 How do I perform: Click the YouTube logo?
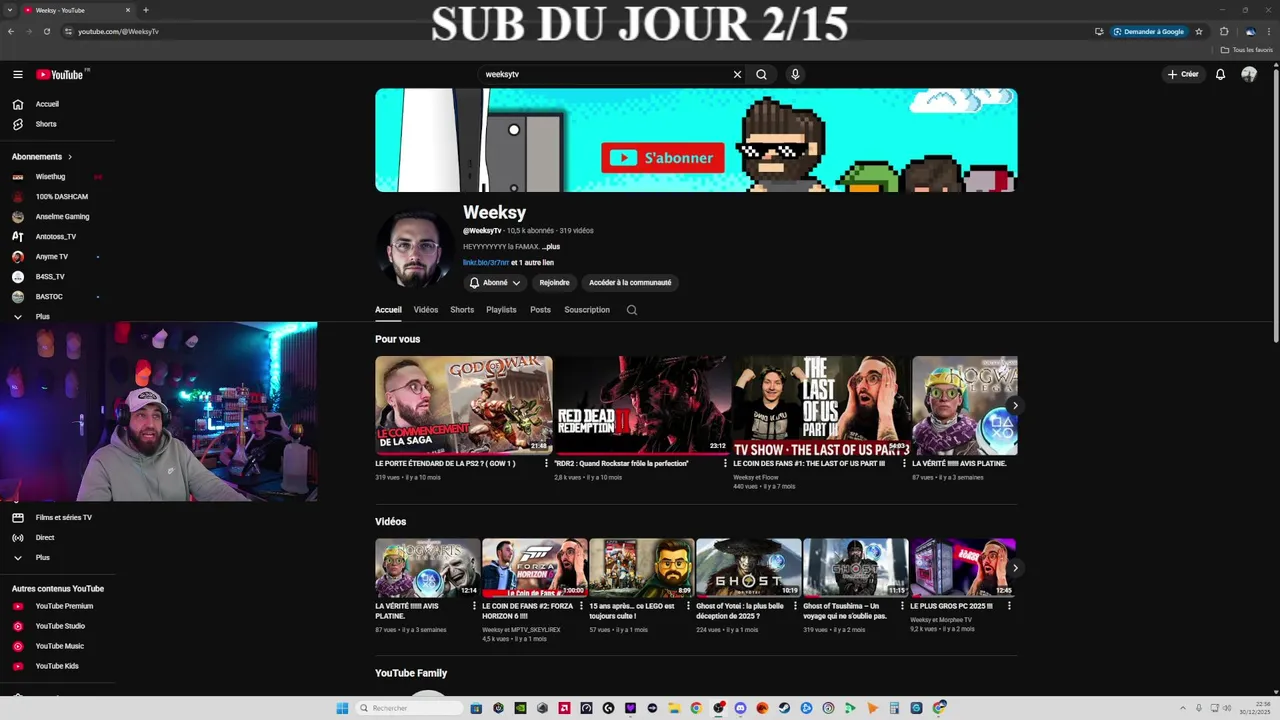click(60, 74)
